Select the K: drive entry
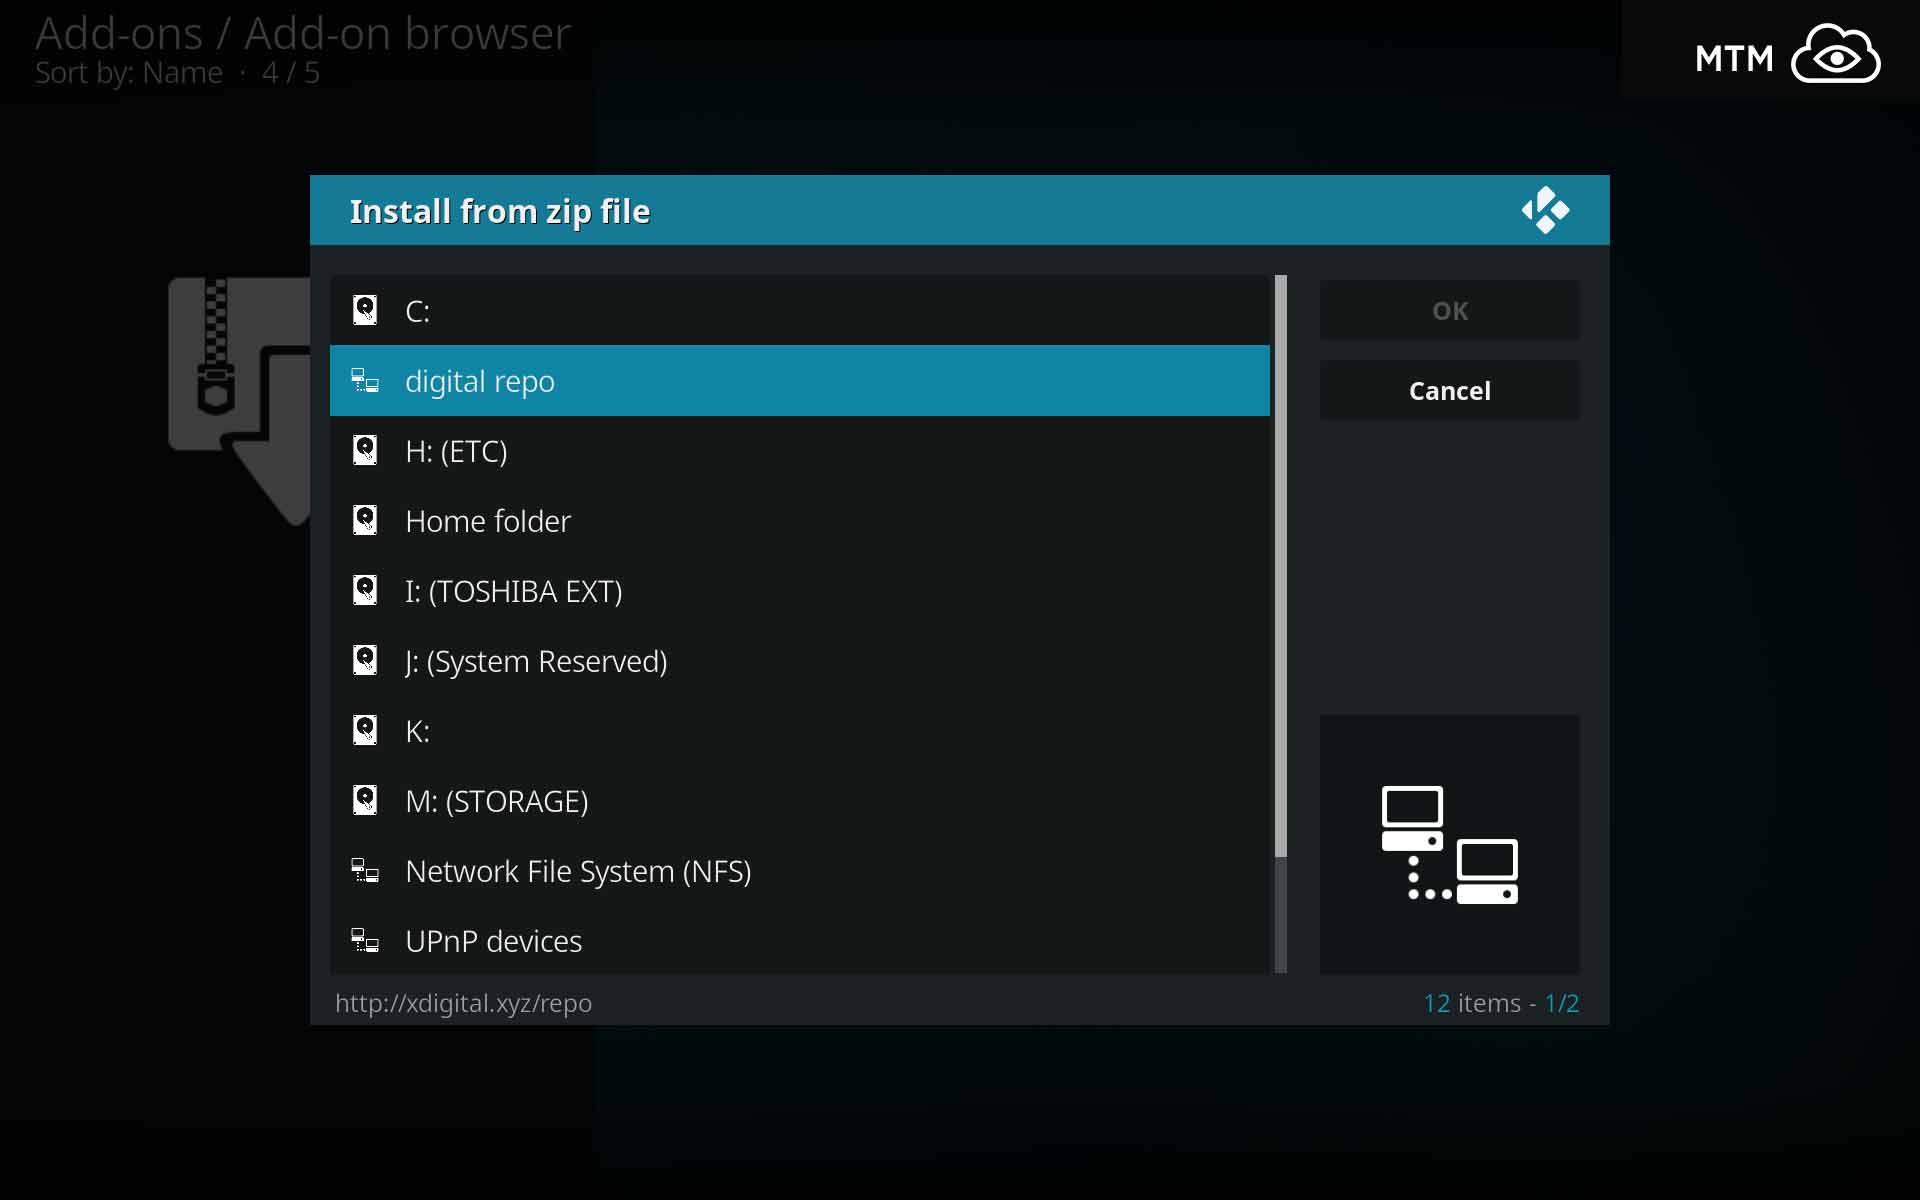1920x1200 pixels. [800, 730]
